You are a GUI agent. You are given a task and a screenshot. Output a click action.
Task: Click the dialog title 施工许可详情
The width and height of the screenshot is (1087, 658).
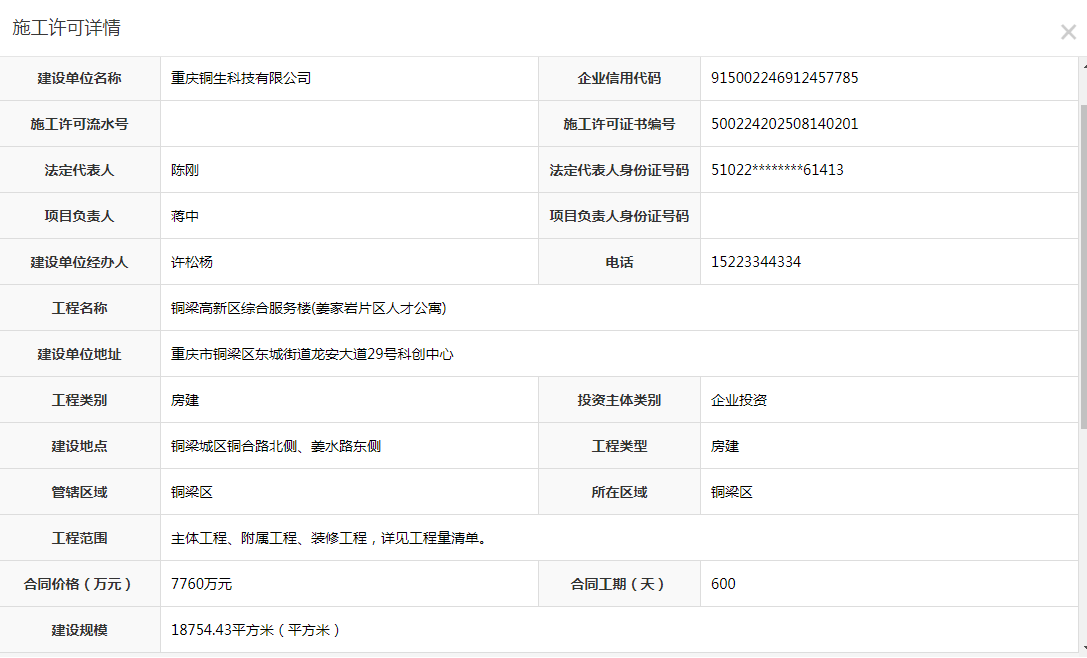(66, 28)
